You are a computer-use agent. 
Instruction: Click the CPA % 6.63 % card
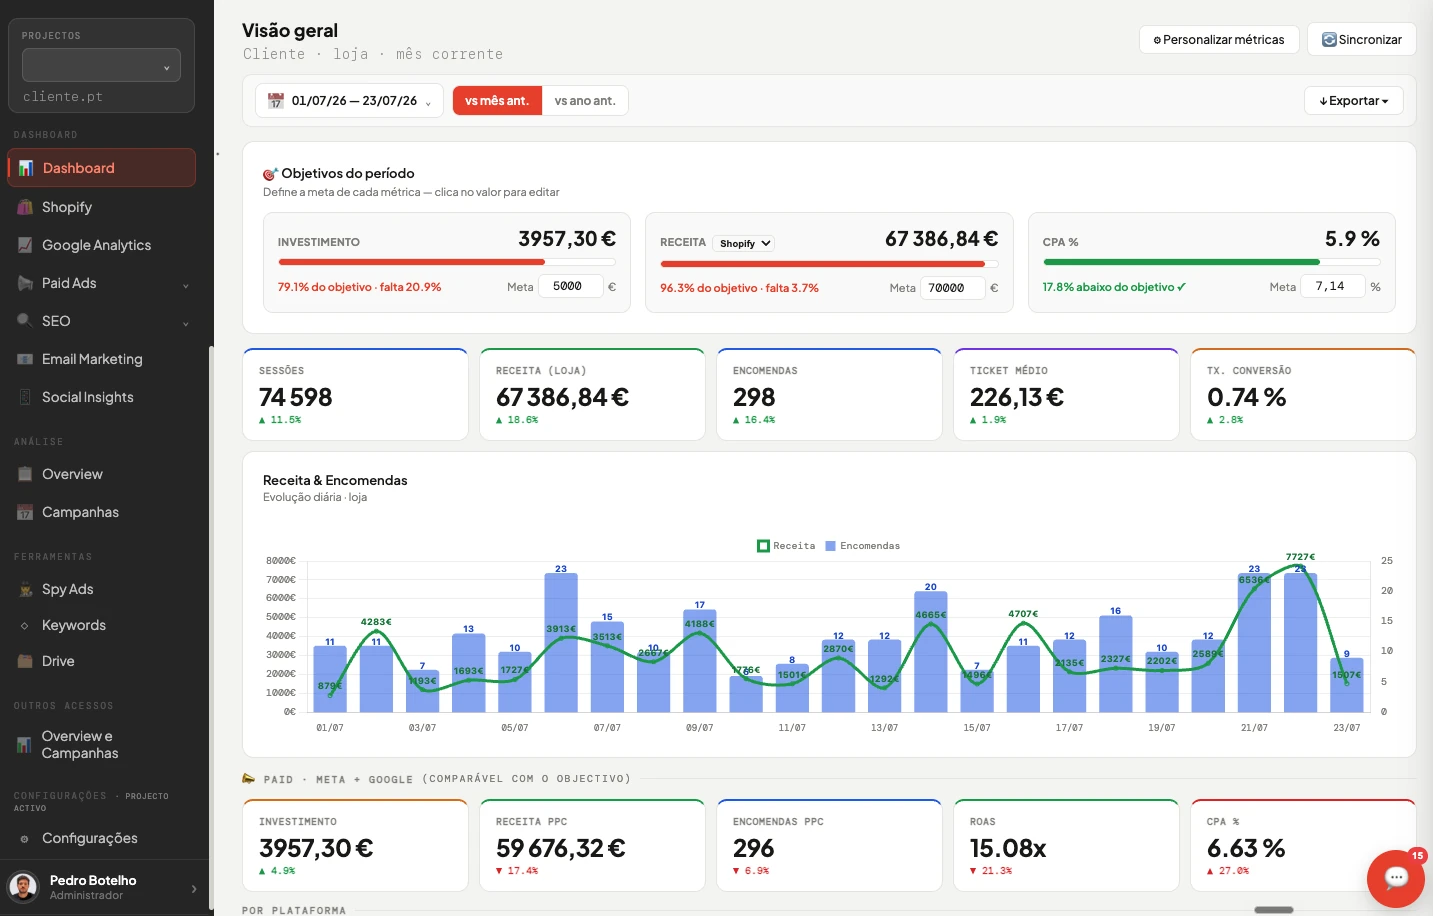click(x=1304, y=845)
